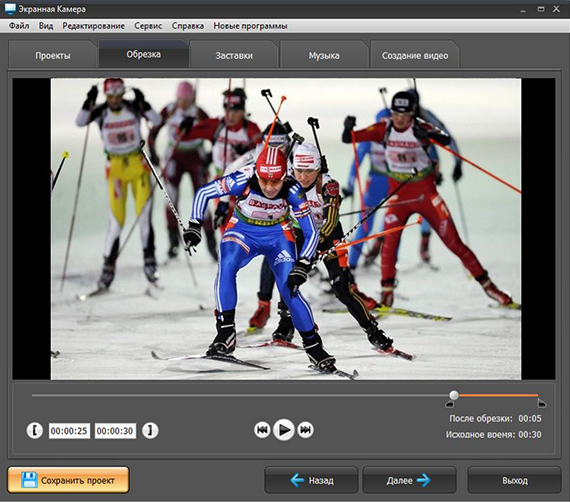Image resolution: width=570 pixels, height=502 pixels.
Task: Click the end time field 00:00:30
Action: point(115,431)
